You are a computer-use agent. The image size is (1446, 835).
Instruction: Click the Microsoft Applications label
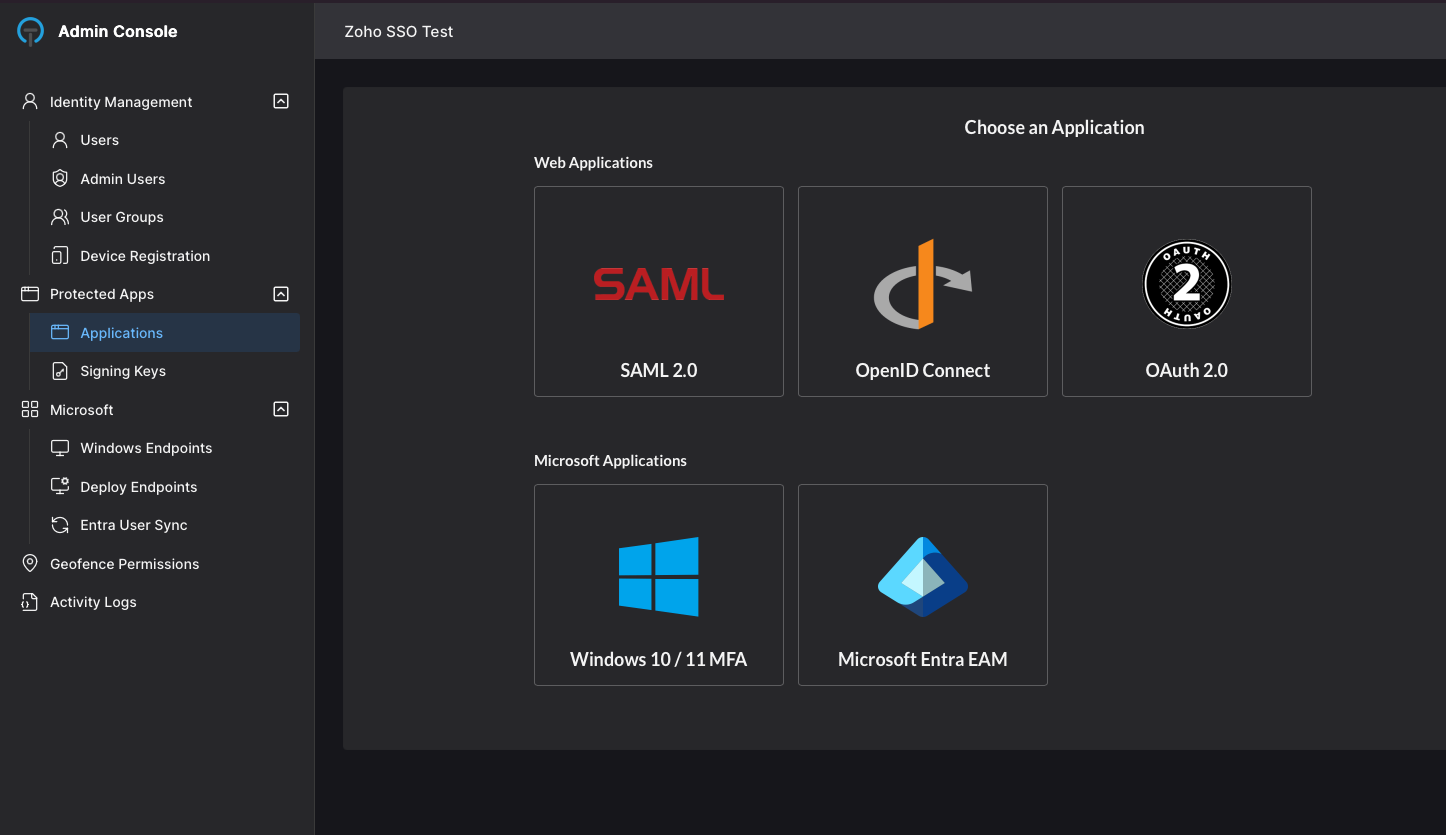coord(611,461)
